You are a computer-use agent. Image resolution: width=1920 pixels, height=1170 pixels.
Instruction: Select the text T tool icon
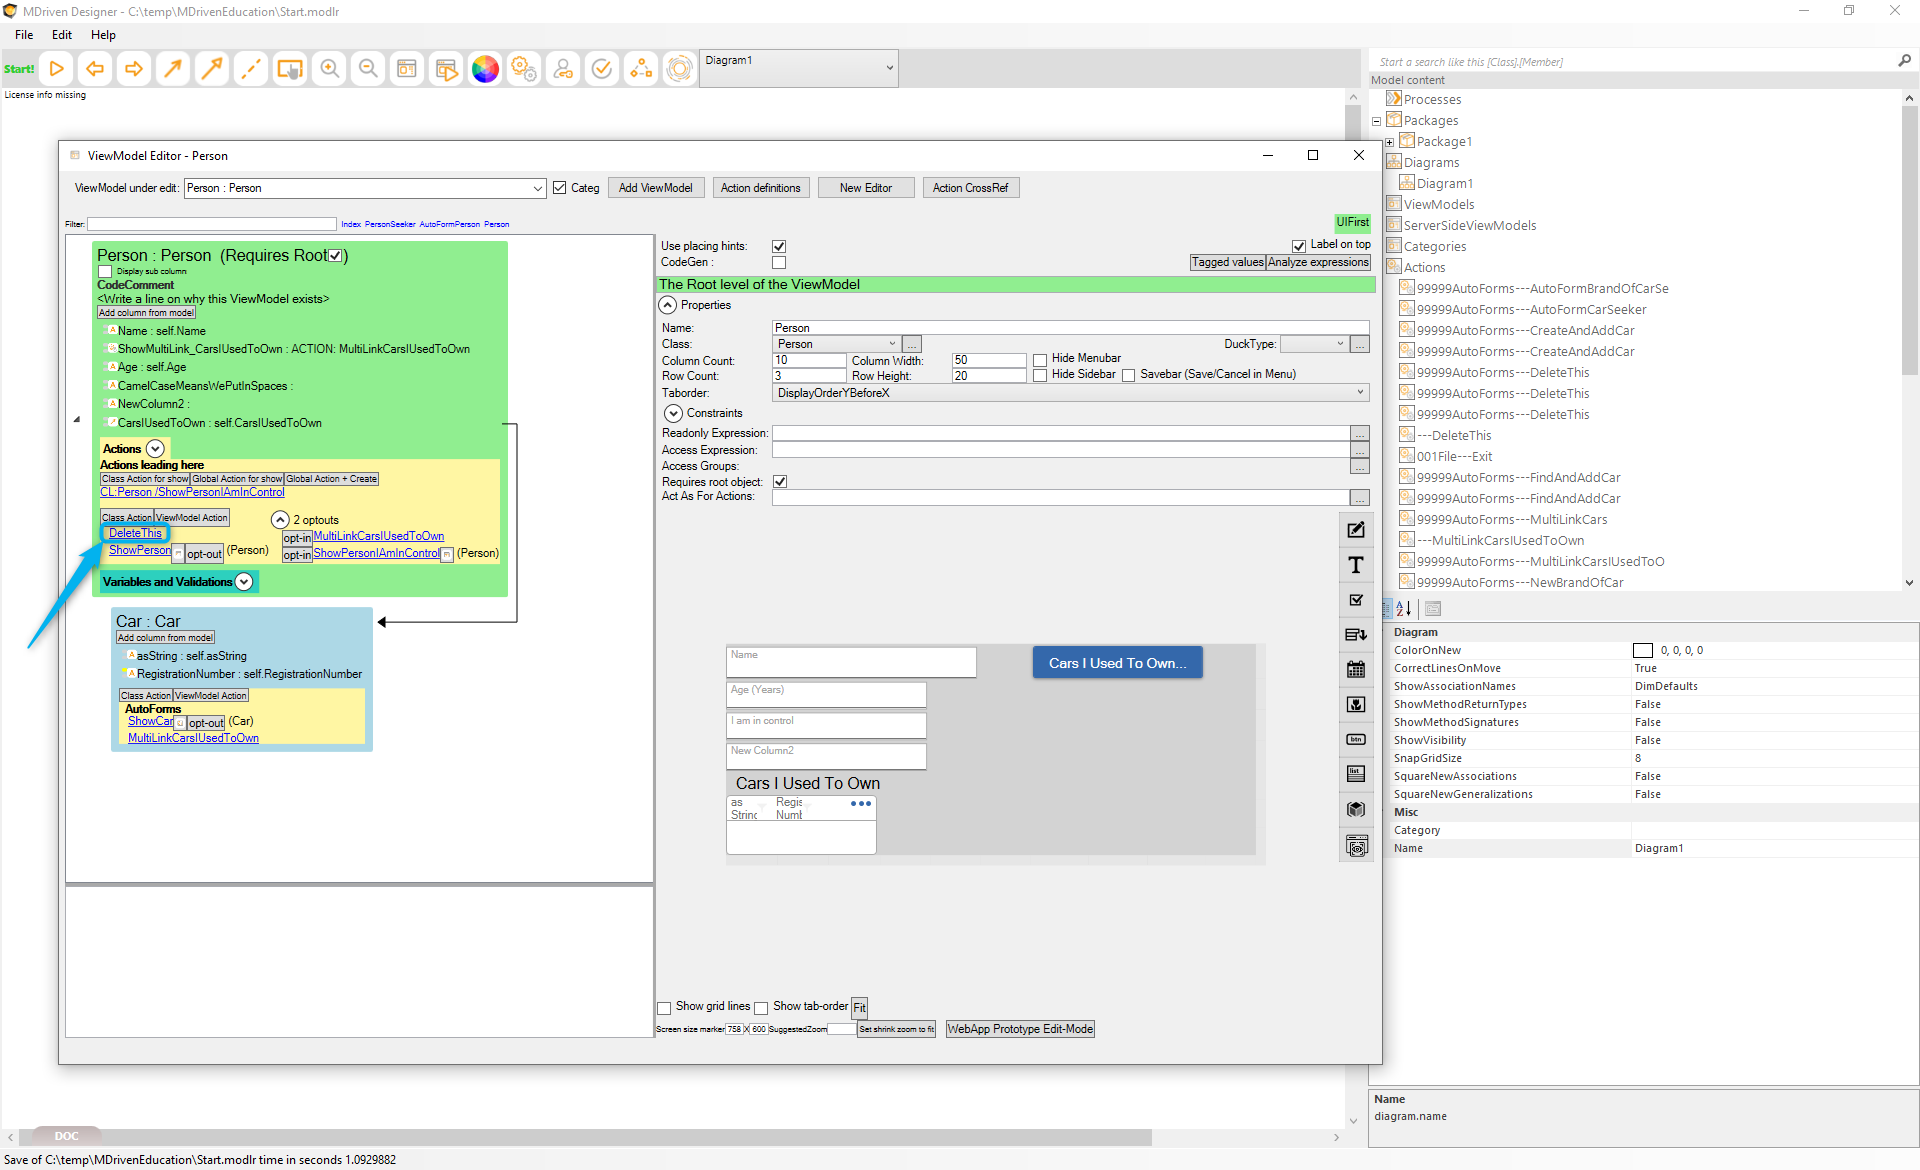point(1356,565)
